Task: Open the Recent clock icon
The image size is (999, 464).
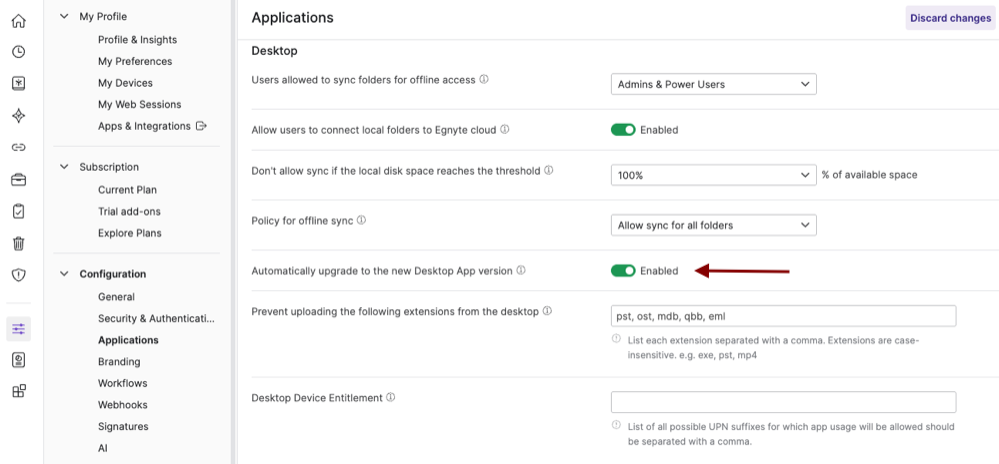Action: (x=18, y=52)
